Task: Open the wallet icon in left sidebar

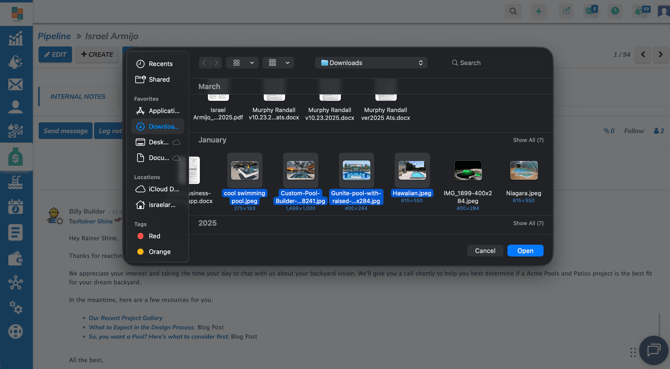Action: (15, 258)
